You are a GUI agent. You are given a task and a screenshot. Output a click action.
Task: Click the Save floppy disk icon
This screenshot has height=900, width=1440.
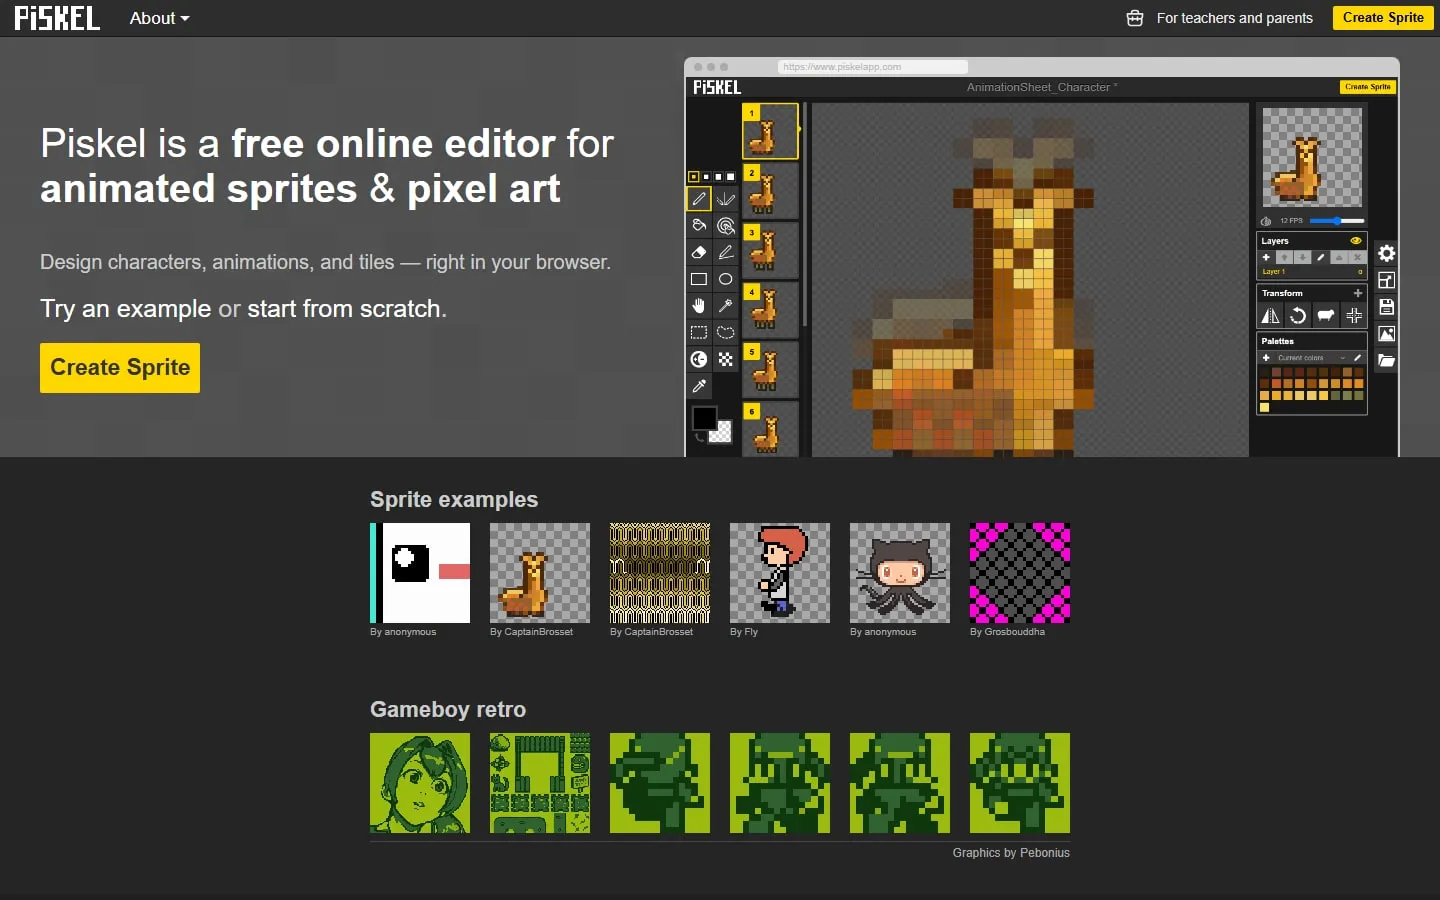(1386, 307)
